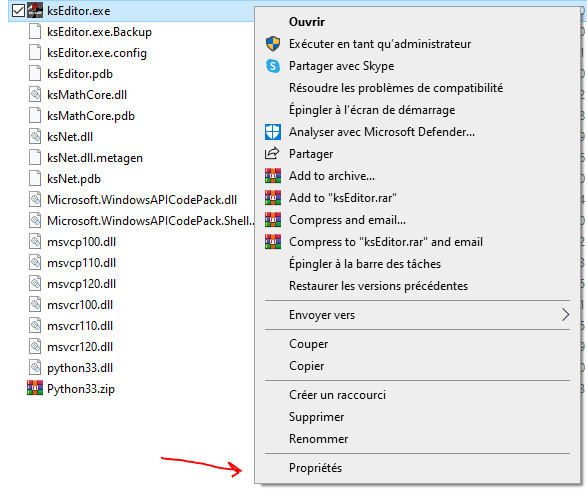Click the Skype logo icon in menu

(273, 66)
